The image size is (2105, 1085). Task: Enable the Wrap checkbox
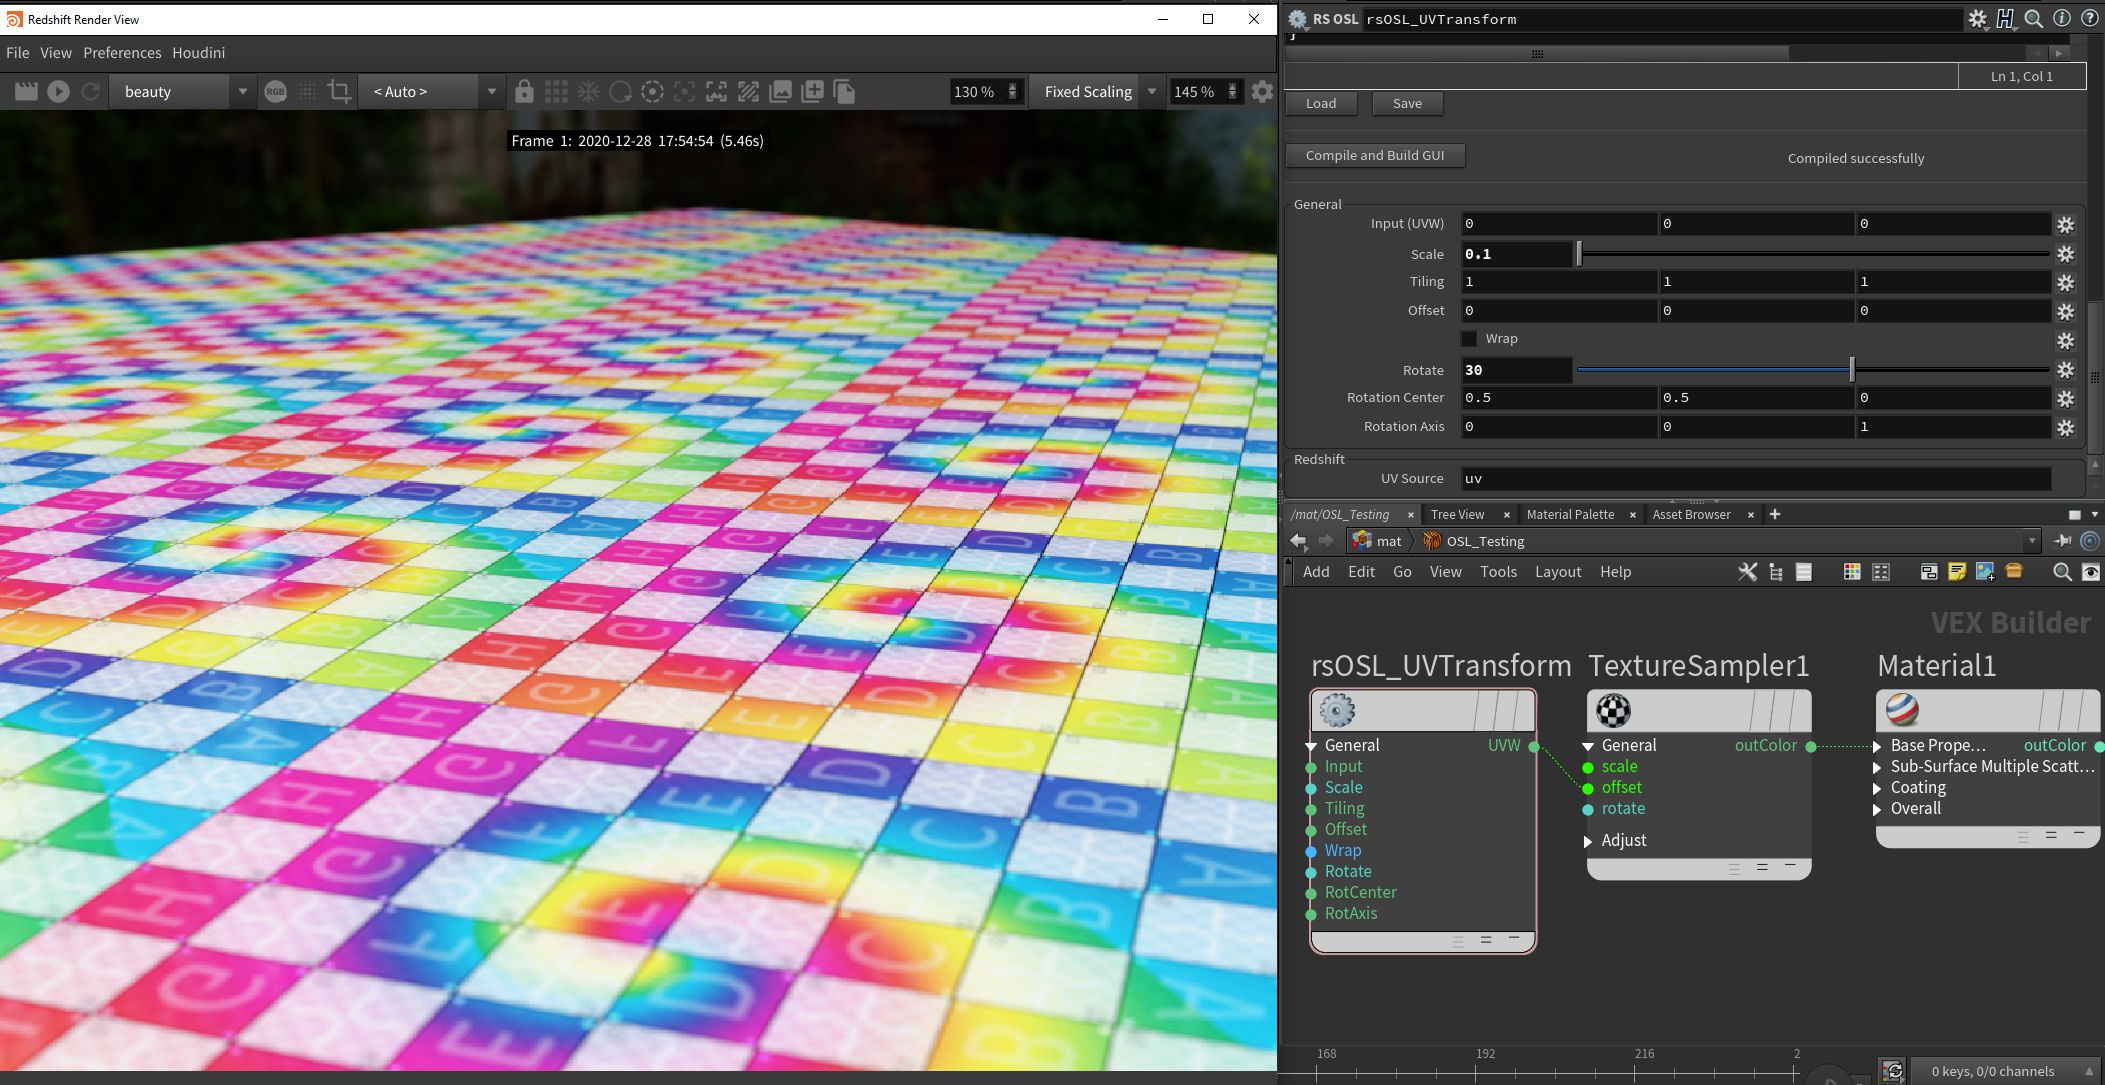pyautogui.click(x=1469, y=339)
